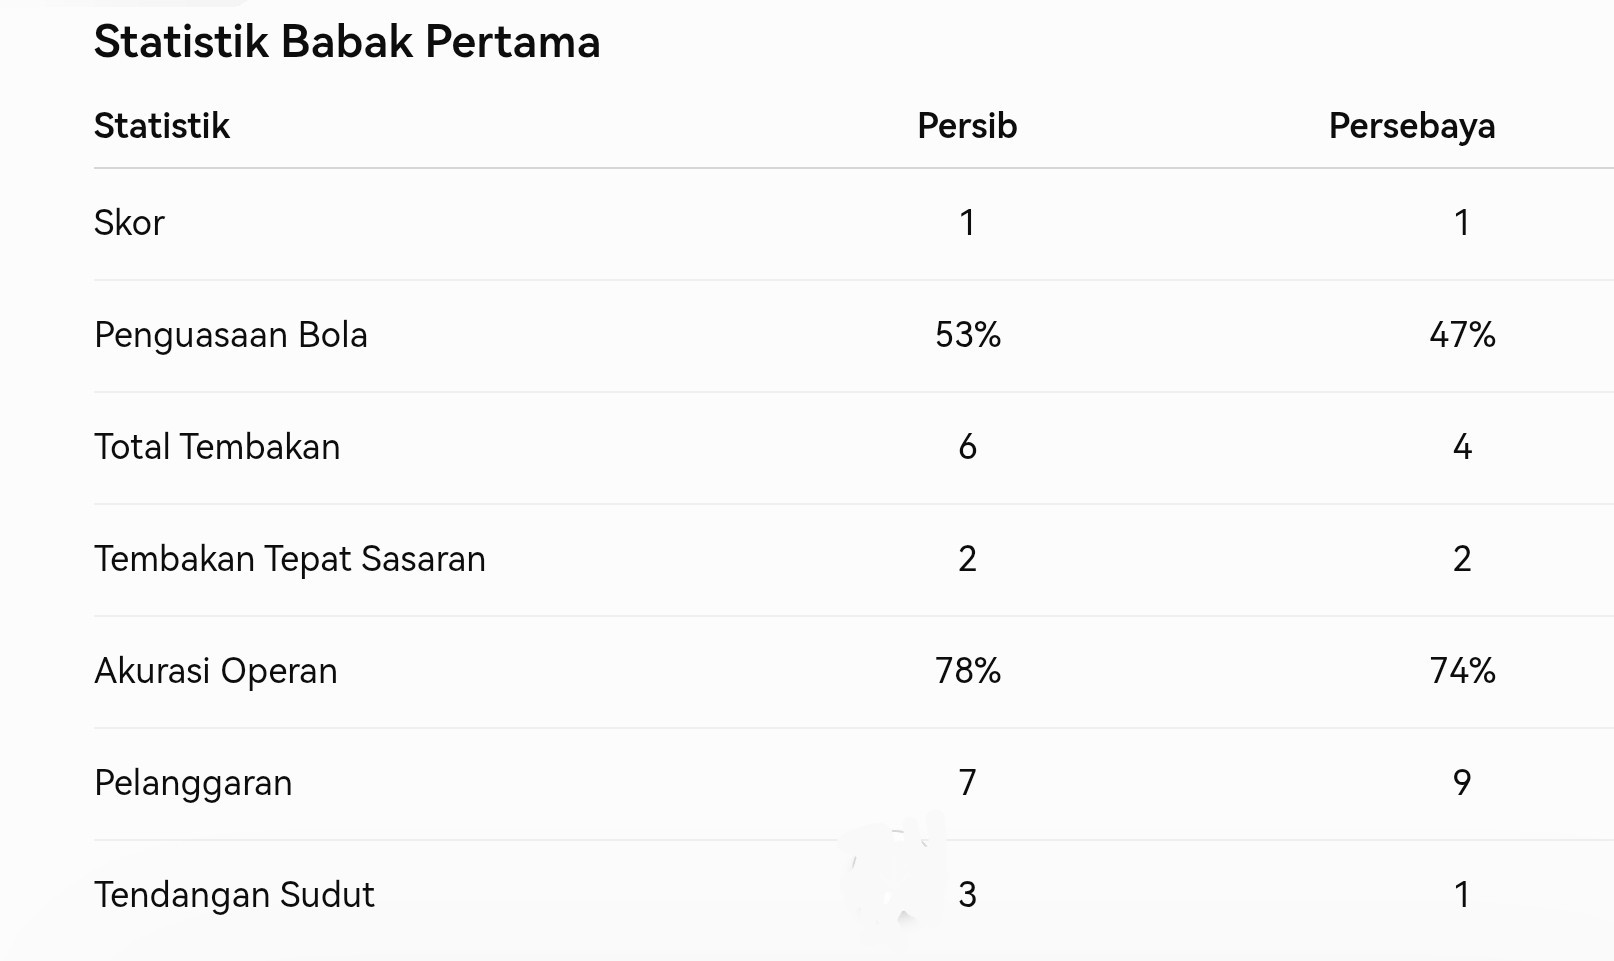Click Persebaya's 47% possession value
This screenshot has width=1614, height=961.
tap(1463, 334)
